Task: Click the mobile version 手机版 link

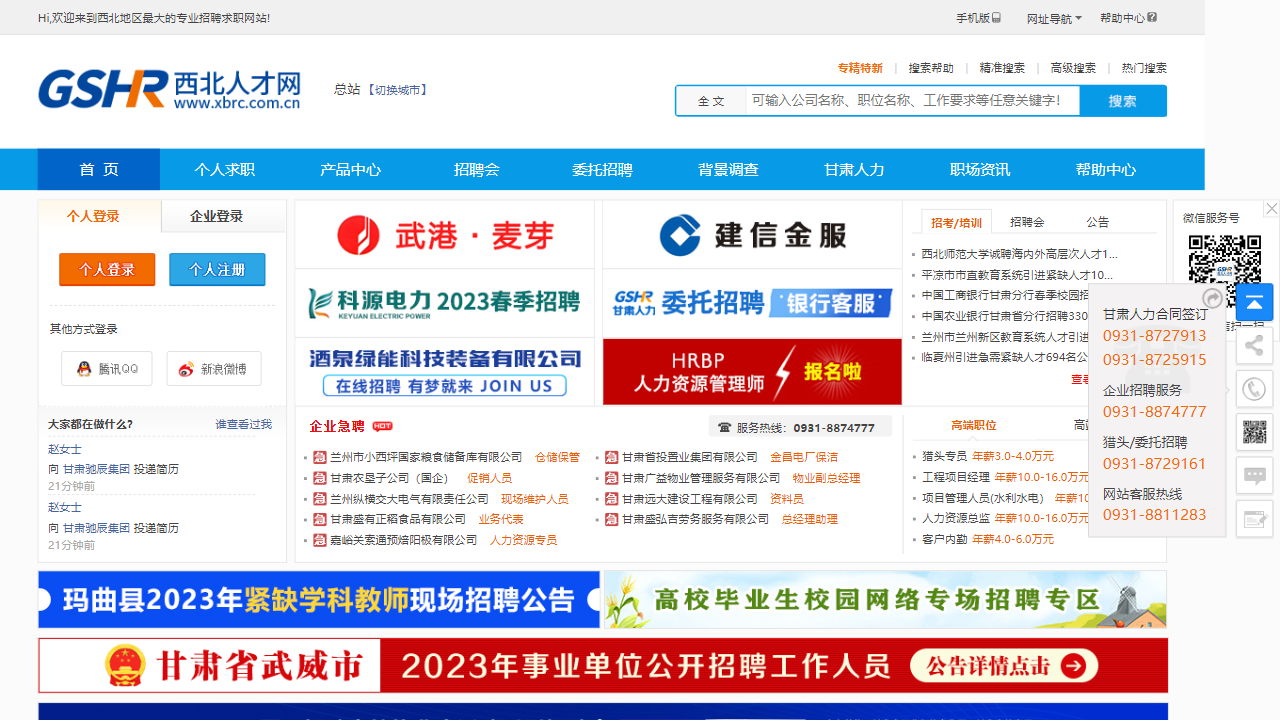Action: pyautogui.click(x=978, y=18)
